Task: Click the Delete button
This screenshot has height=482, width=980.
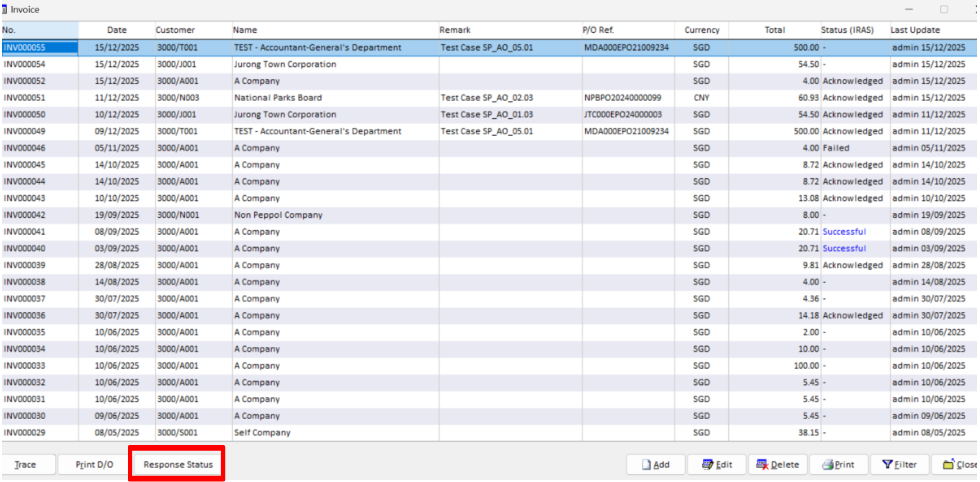Action: coord(778,464)
